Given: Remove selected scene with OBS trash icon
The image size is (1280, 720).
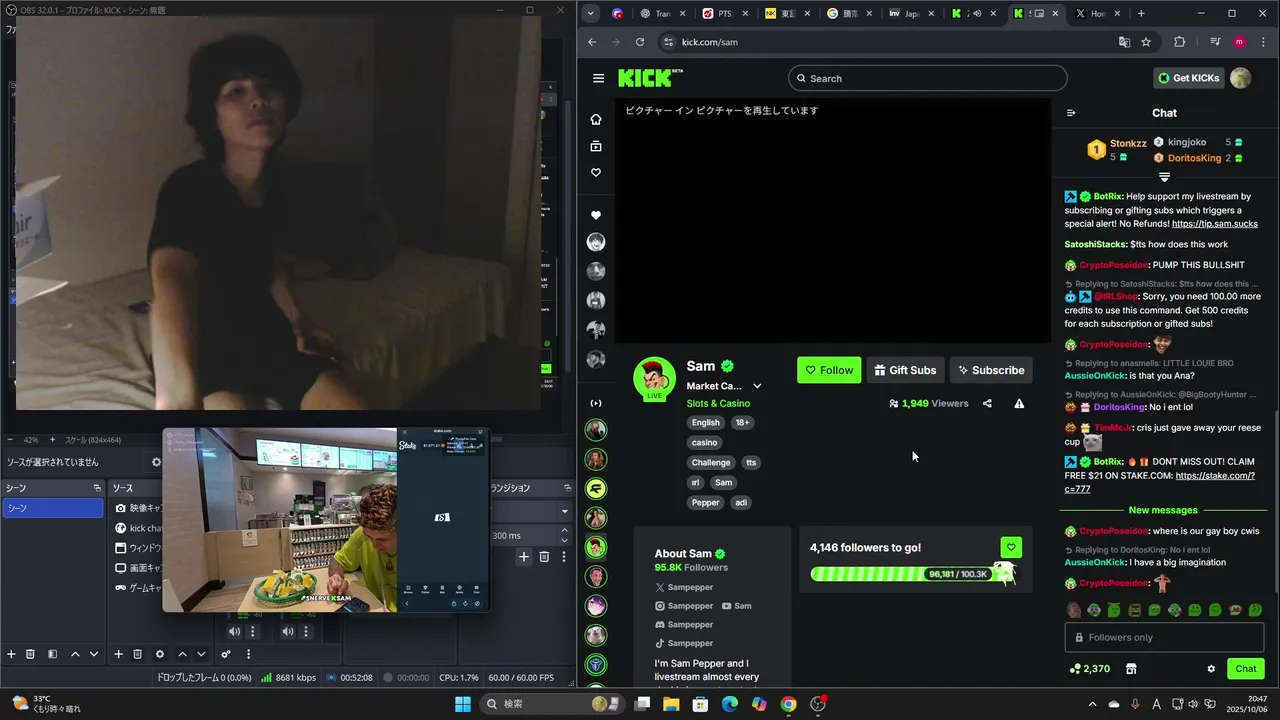Looking at the screenshot, I should [30, 654].
